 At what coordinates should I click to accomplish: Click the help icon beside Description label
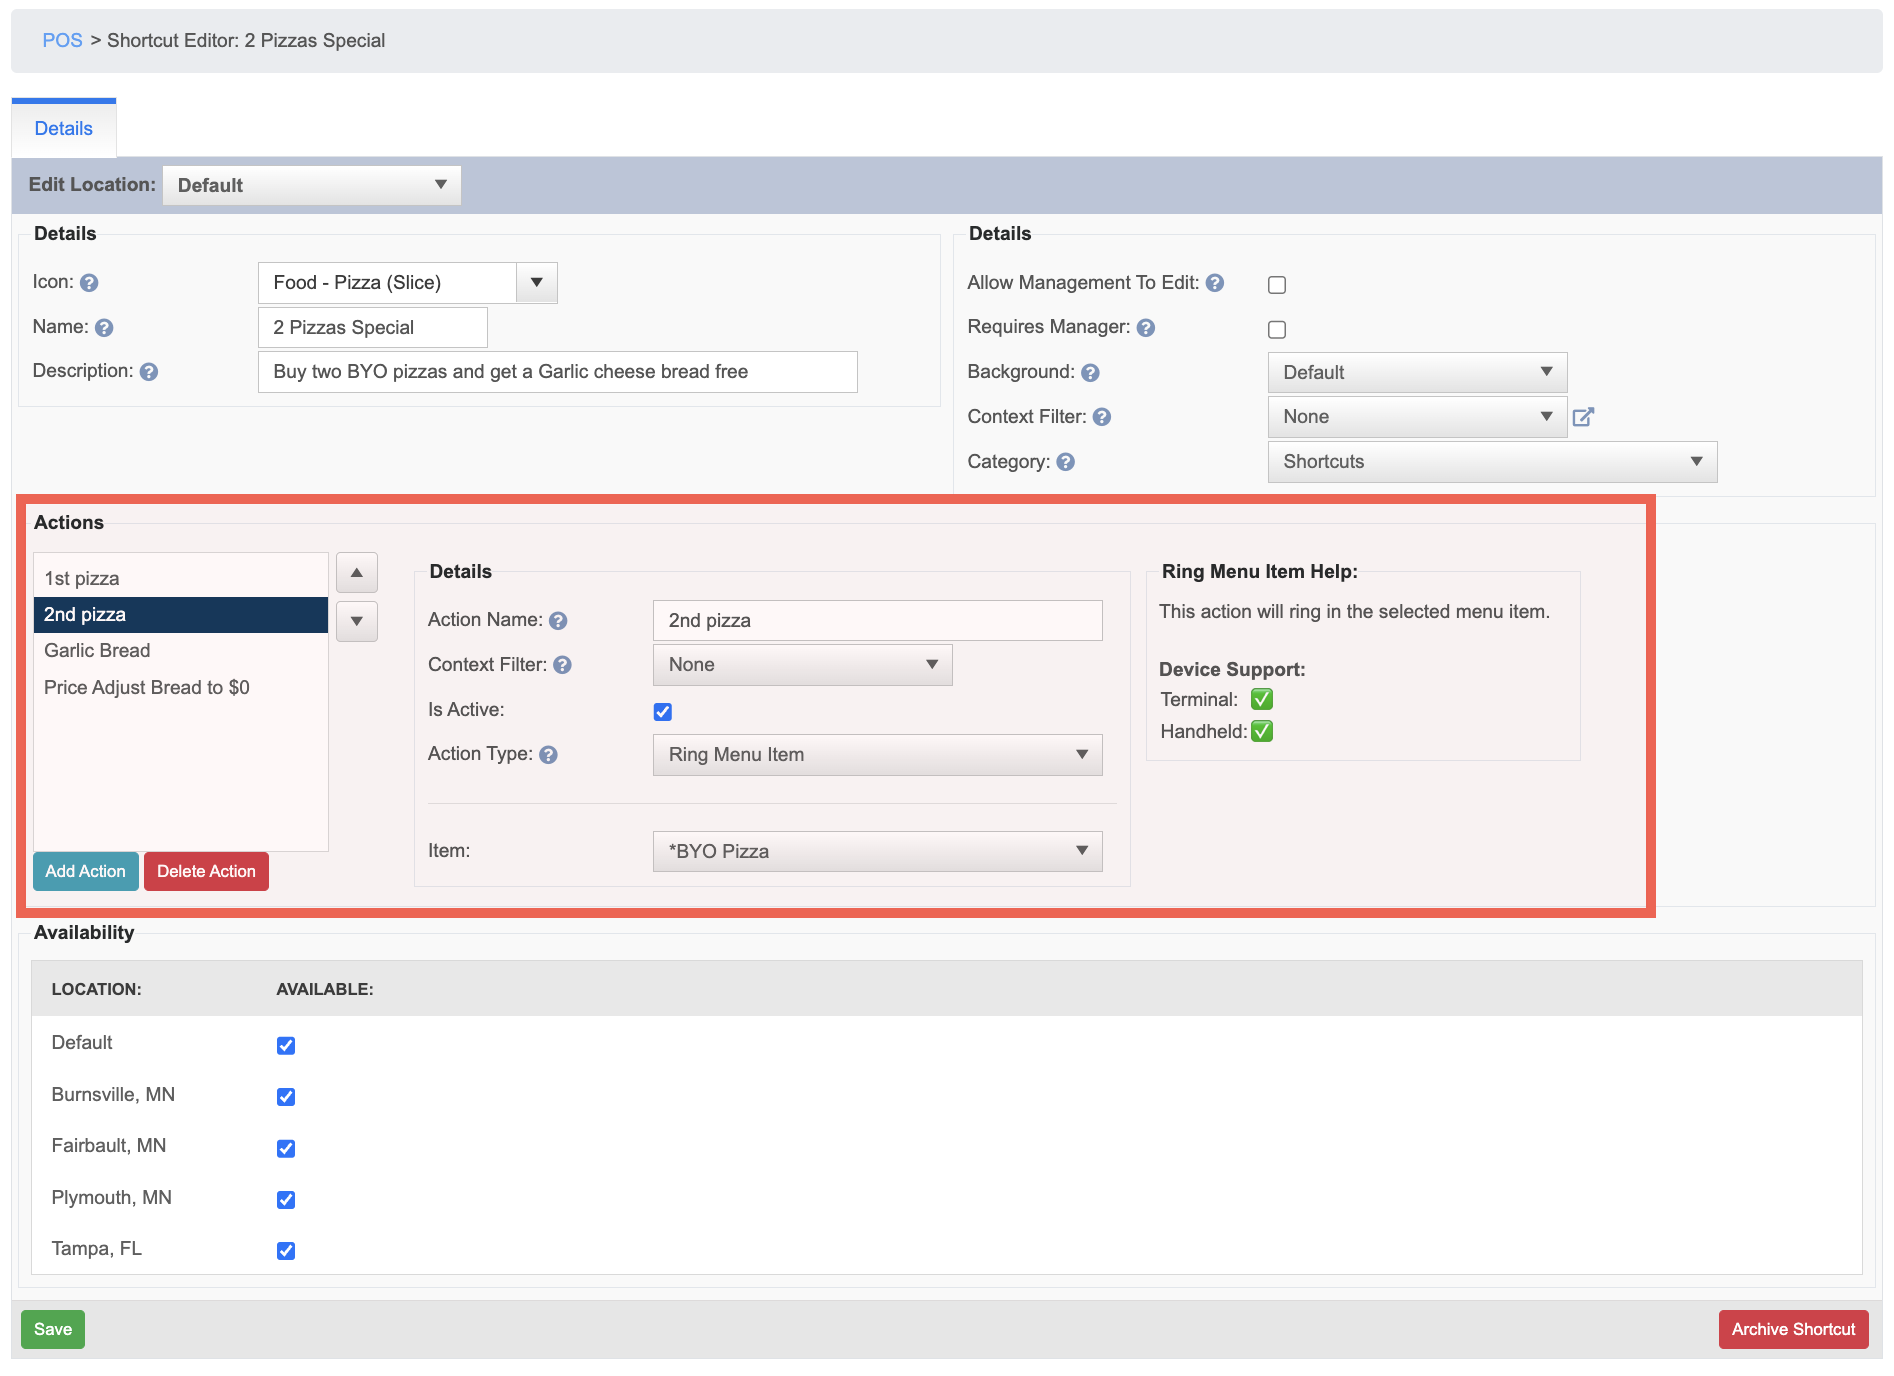click(x=149, y=372)
